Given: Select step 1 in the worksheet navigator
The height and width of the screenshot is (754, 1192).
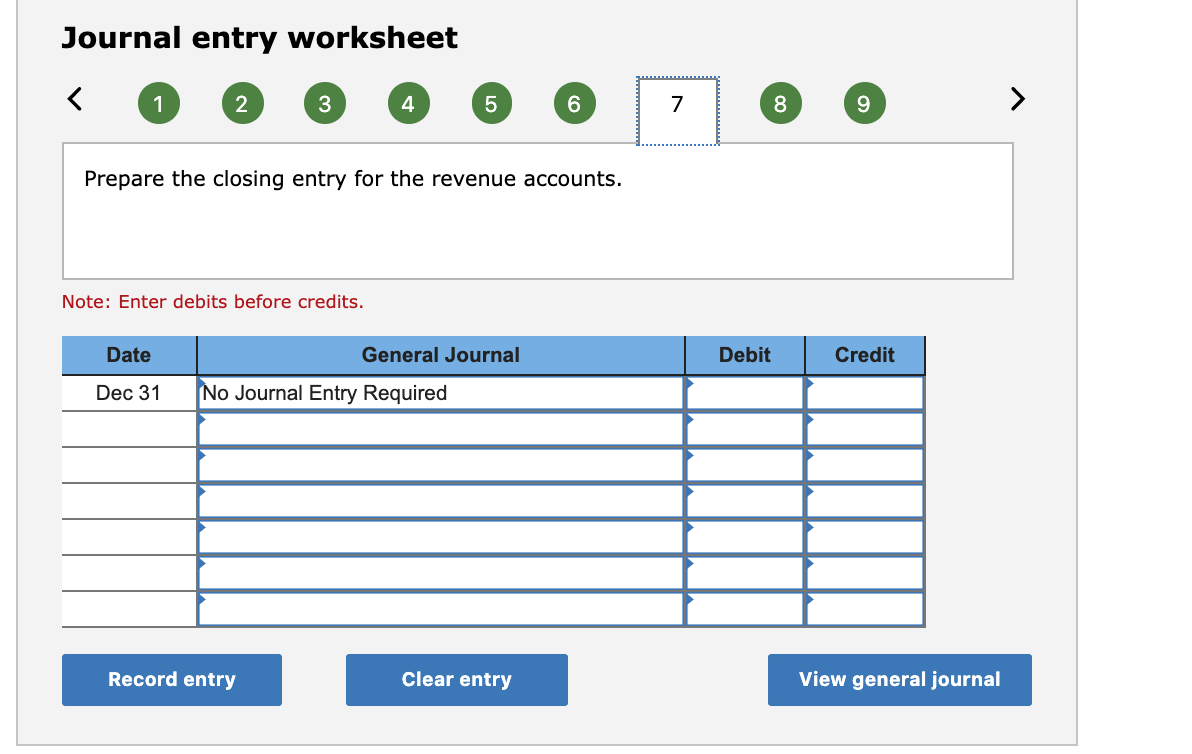Looking at the screenshot, I should [x=158, y=103].
